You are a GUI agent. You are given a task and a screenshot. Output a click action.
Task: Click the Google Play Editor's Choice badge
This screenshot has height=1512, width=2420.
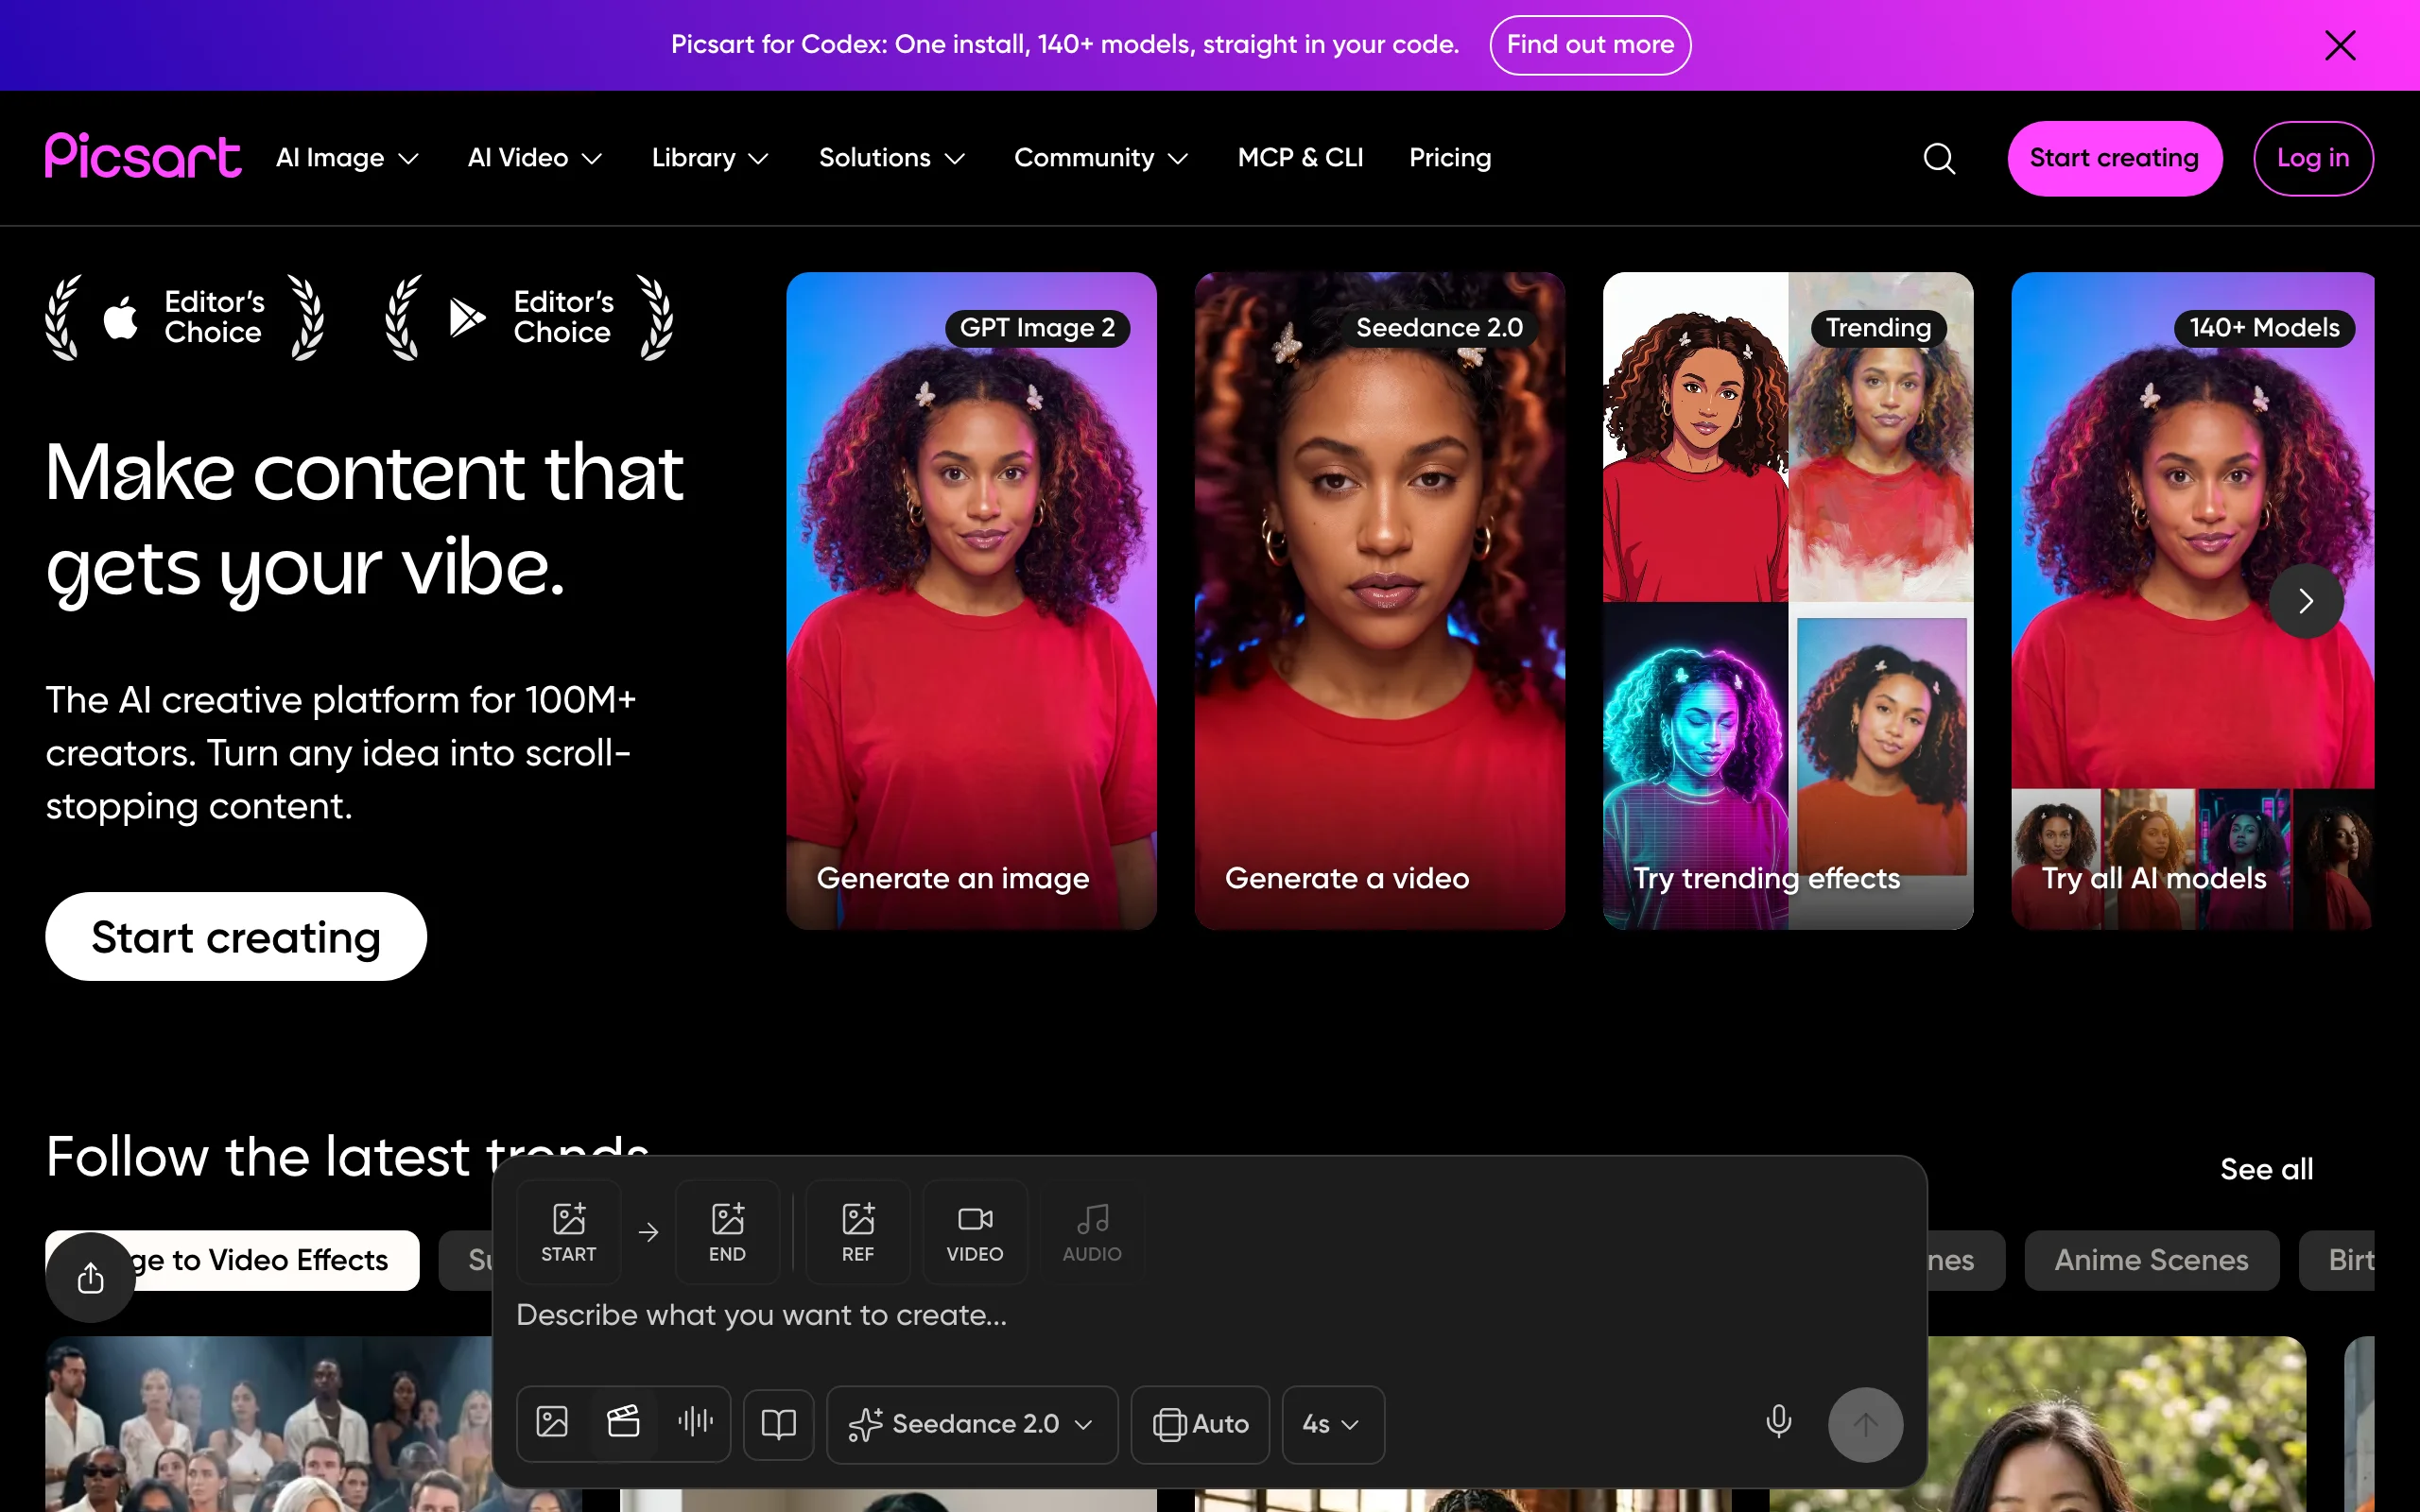(530, 317)
